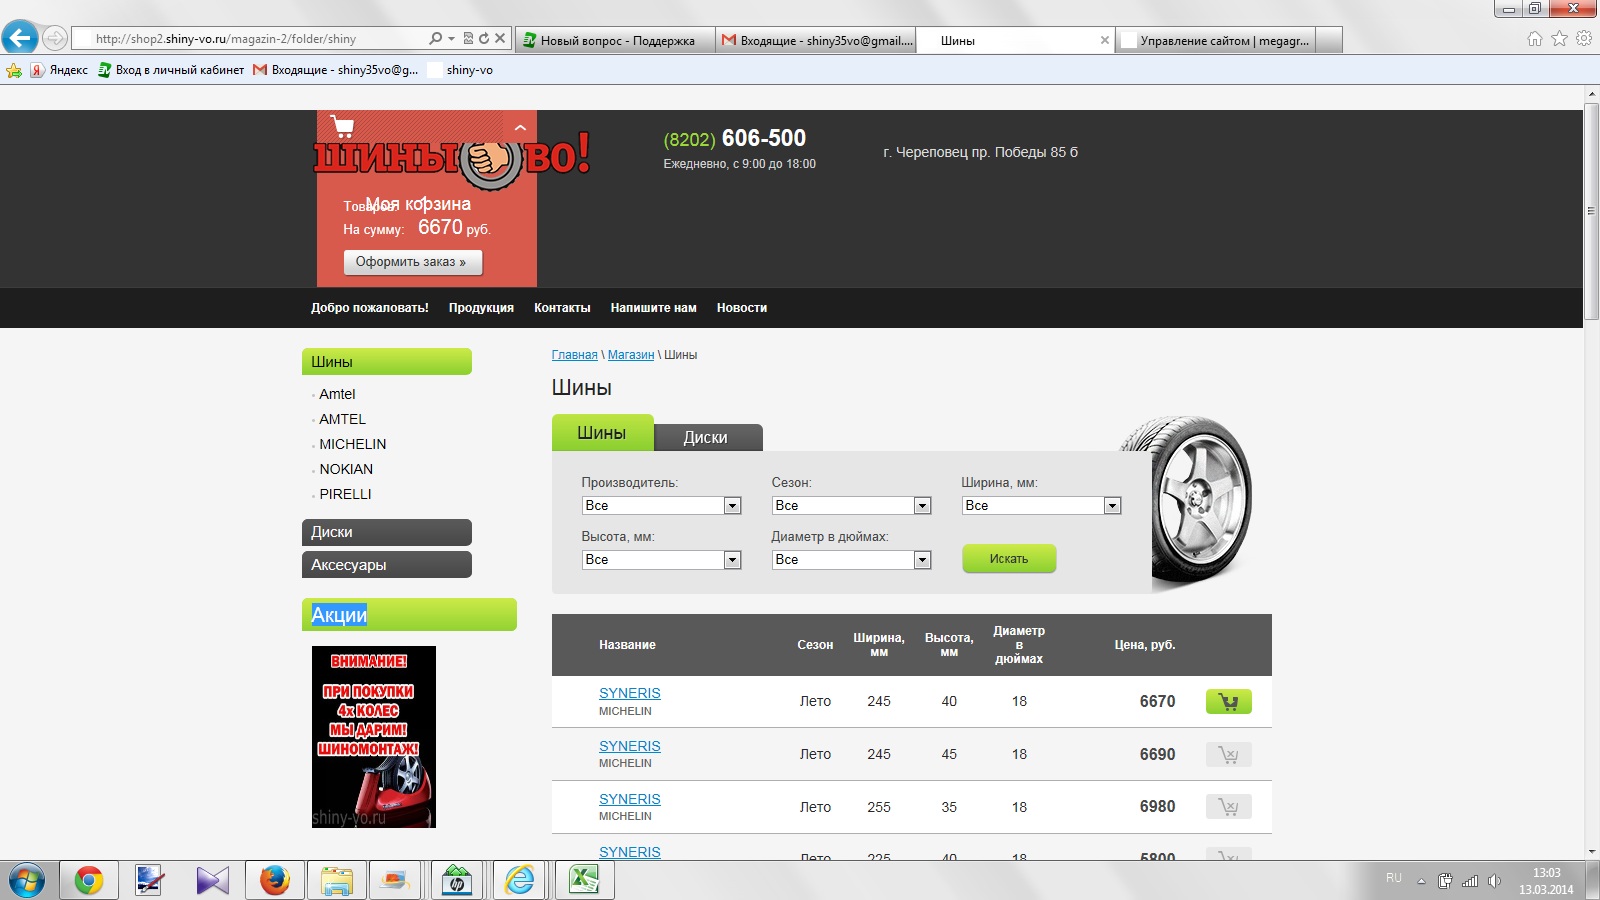1600x900 pixels.
Task: Click the network signal icon in system tray
Action: click(1470, 881)
